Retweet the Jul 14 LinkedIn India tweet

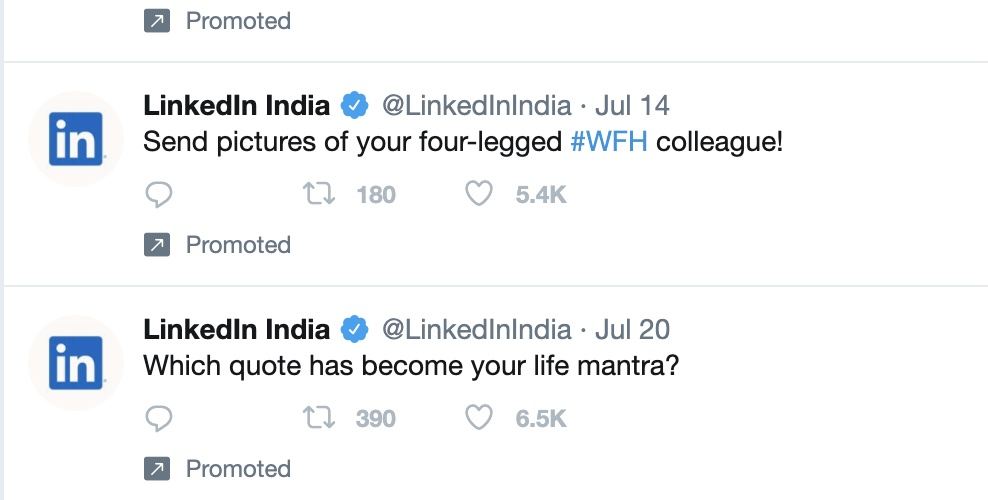pyautogui.click(x=318, y=194)
